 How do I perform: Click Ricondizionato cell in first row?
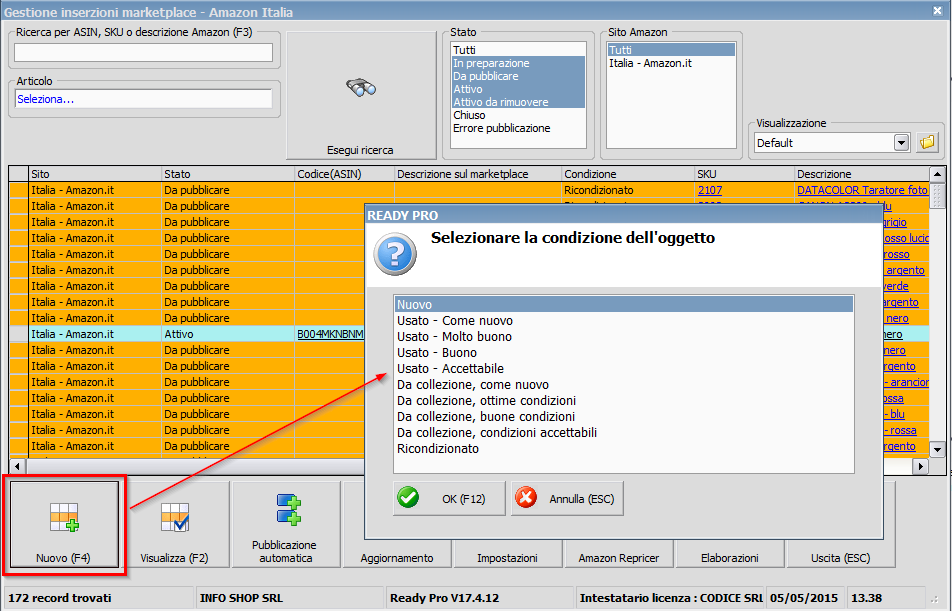click(628, 190)
